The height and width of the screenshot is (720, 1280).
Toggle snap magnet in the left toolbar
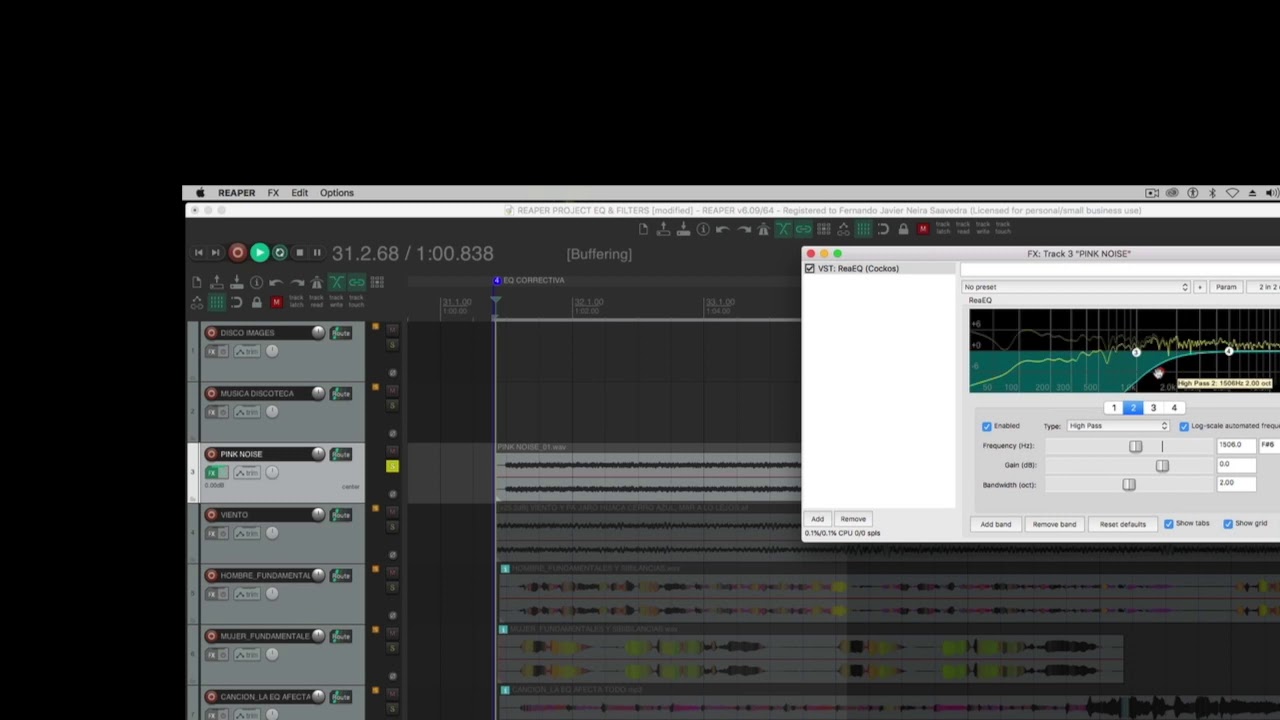(x=237, y=302)
